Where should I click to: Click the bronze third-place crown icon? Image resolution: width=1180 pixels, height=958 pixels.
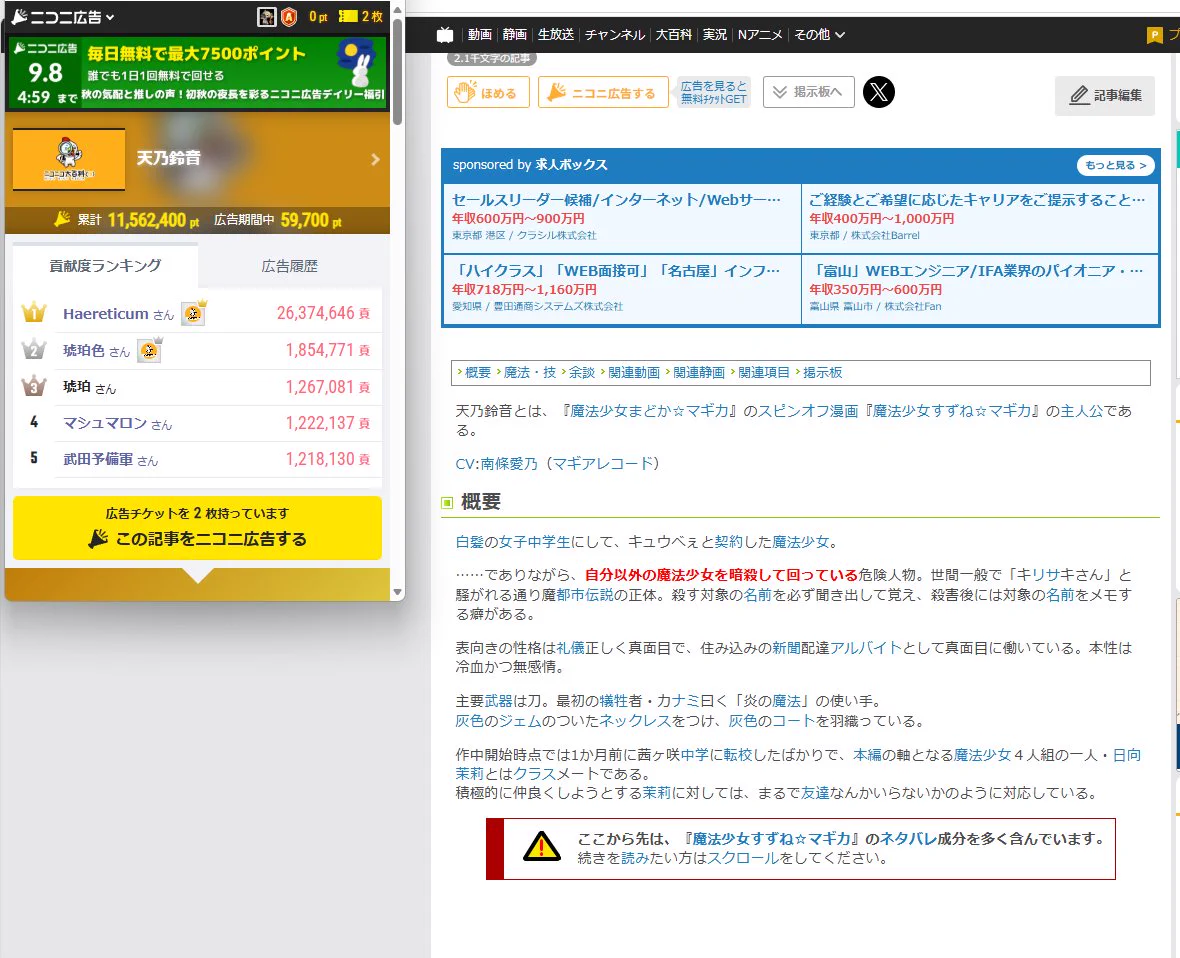pos(34,386)
